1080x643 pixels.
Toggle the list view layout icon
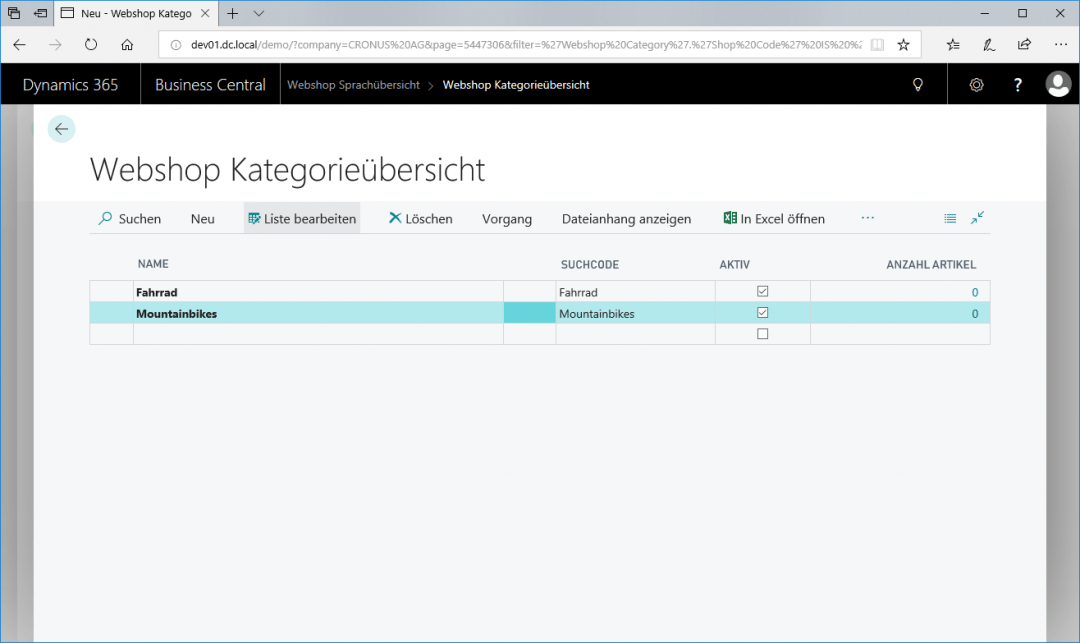(x=950, y=218)
